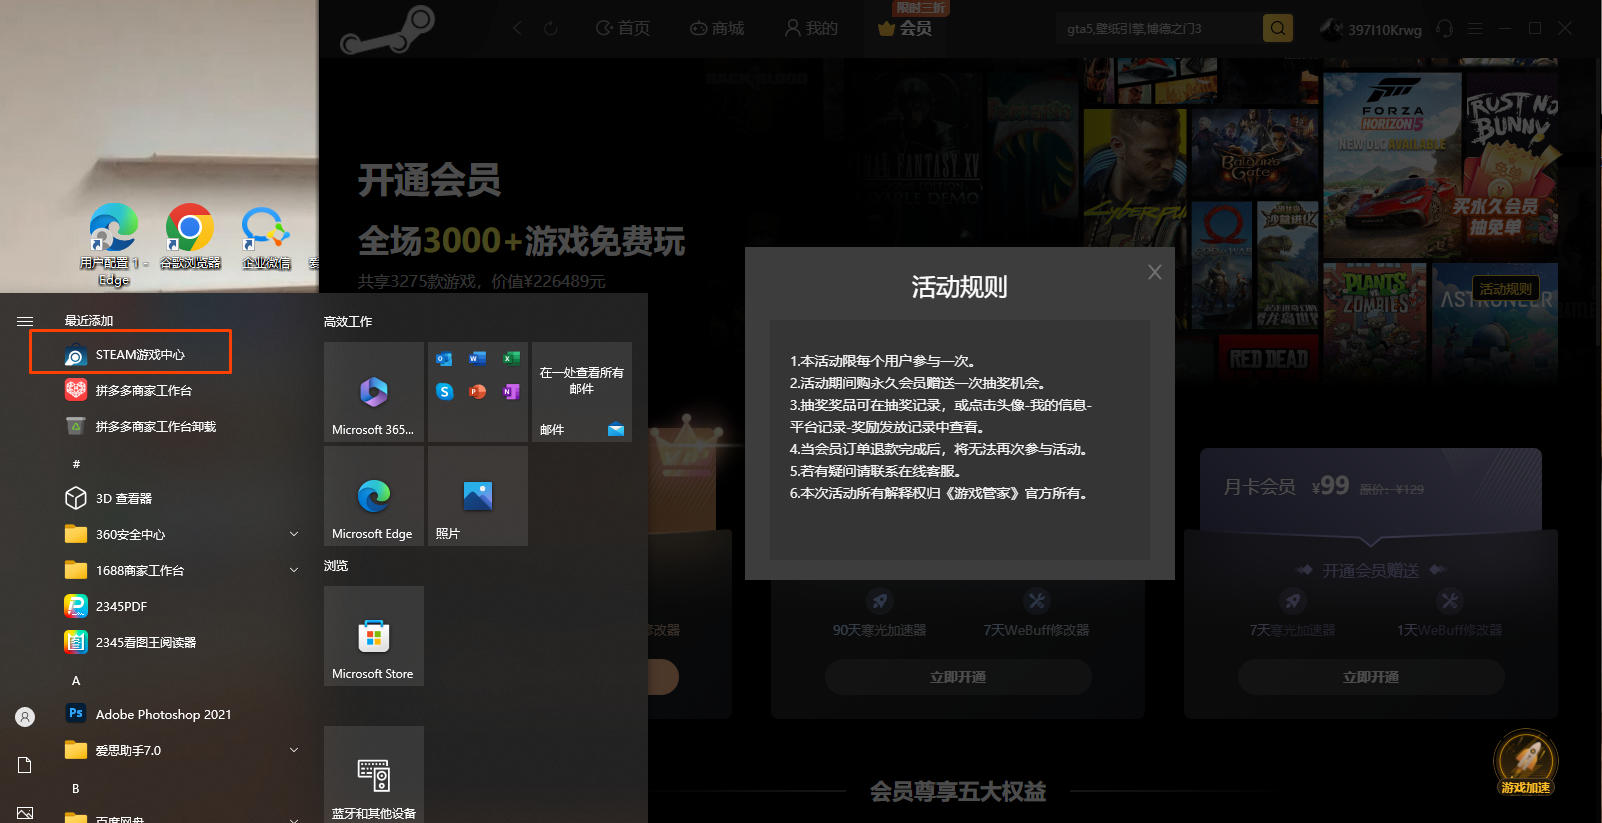Image resolution: width=1602 pixels, height=823 pixels.
Task: Jump to the # letter group header
Action: (76, 464)
